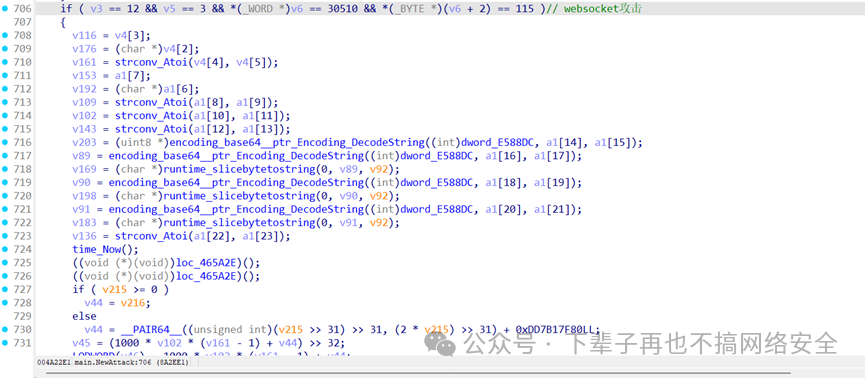Select variable v192 on line 712
The width and height of the screenshot is (865, 378).
(x=84, y=89)
